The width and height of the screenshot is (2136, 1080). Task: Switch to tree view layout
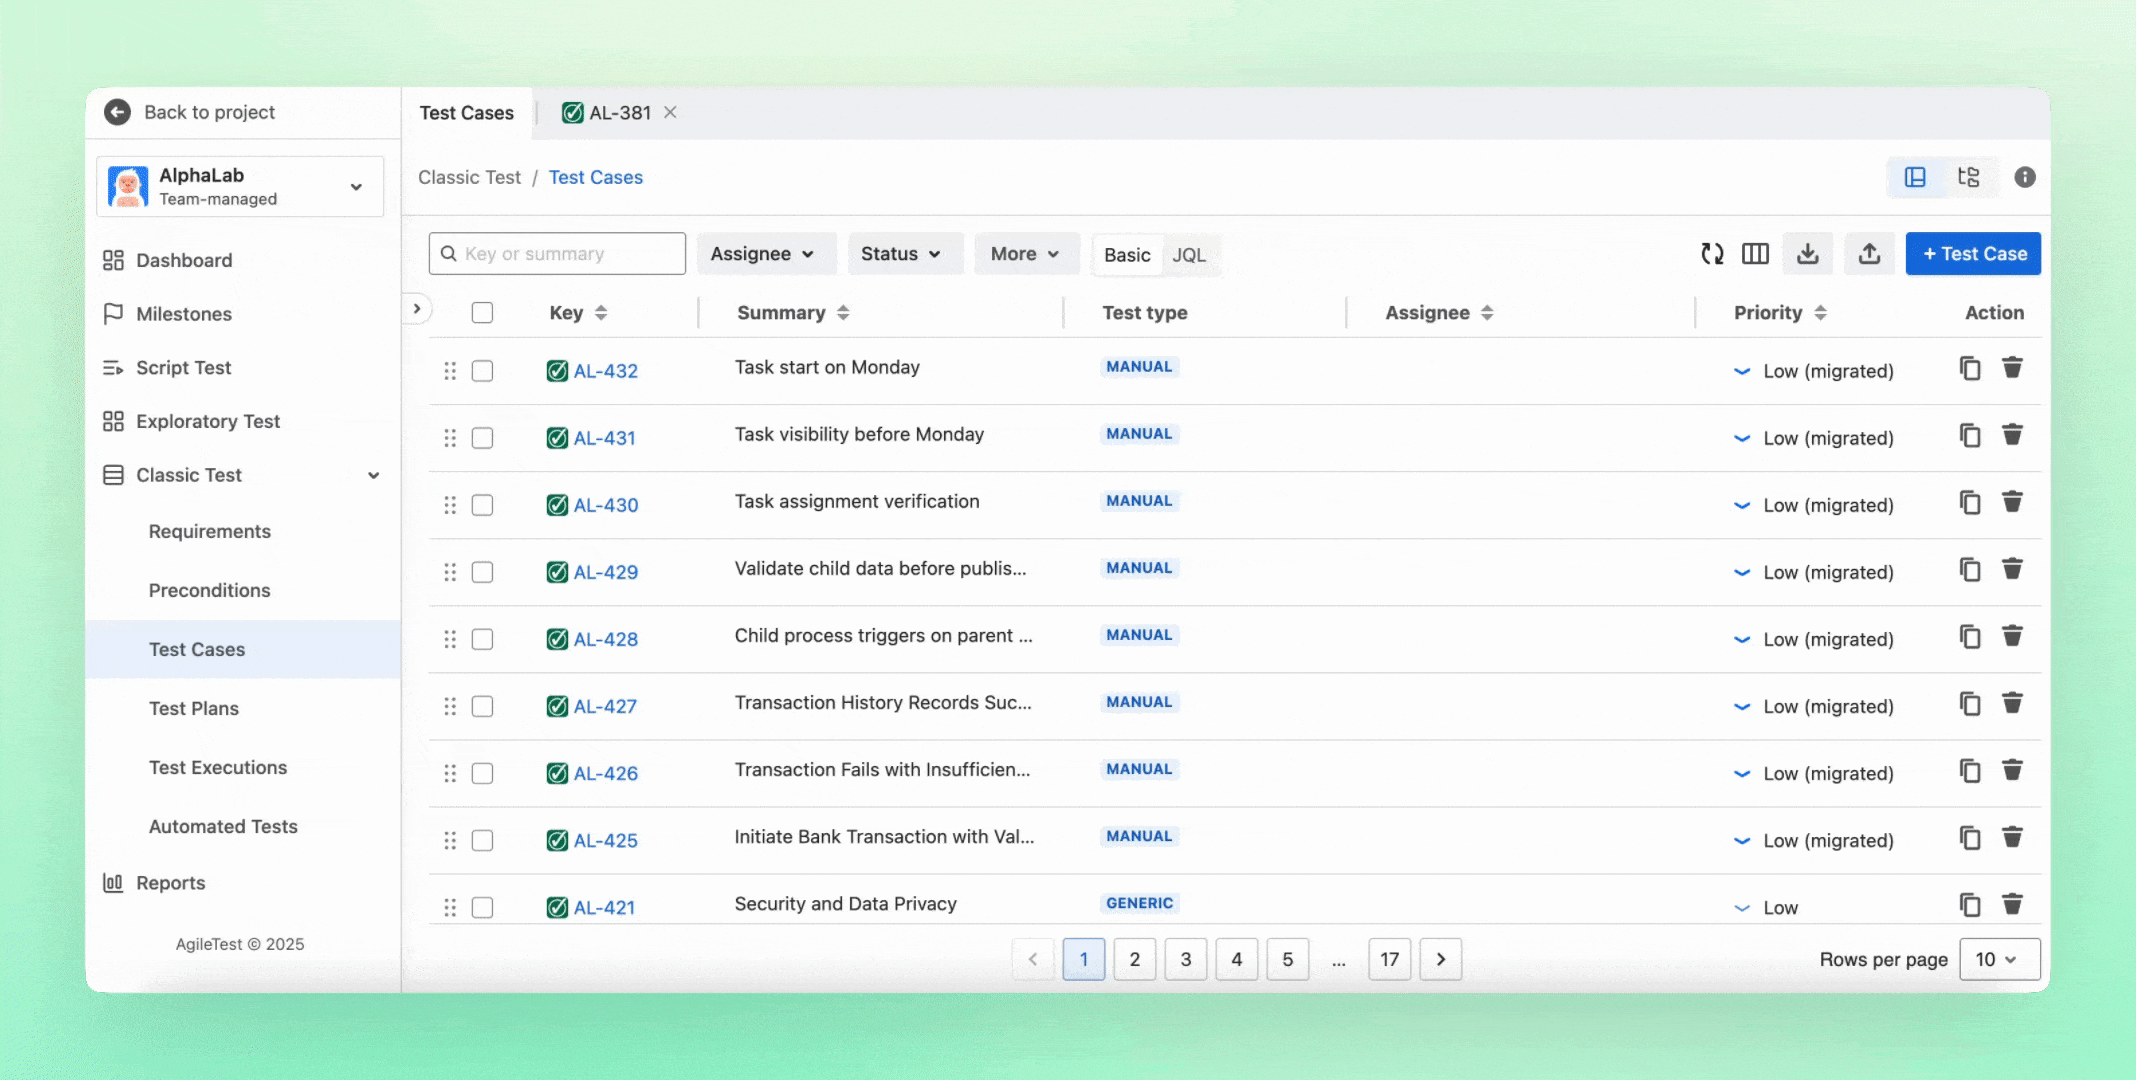pos(1968,177)
